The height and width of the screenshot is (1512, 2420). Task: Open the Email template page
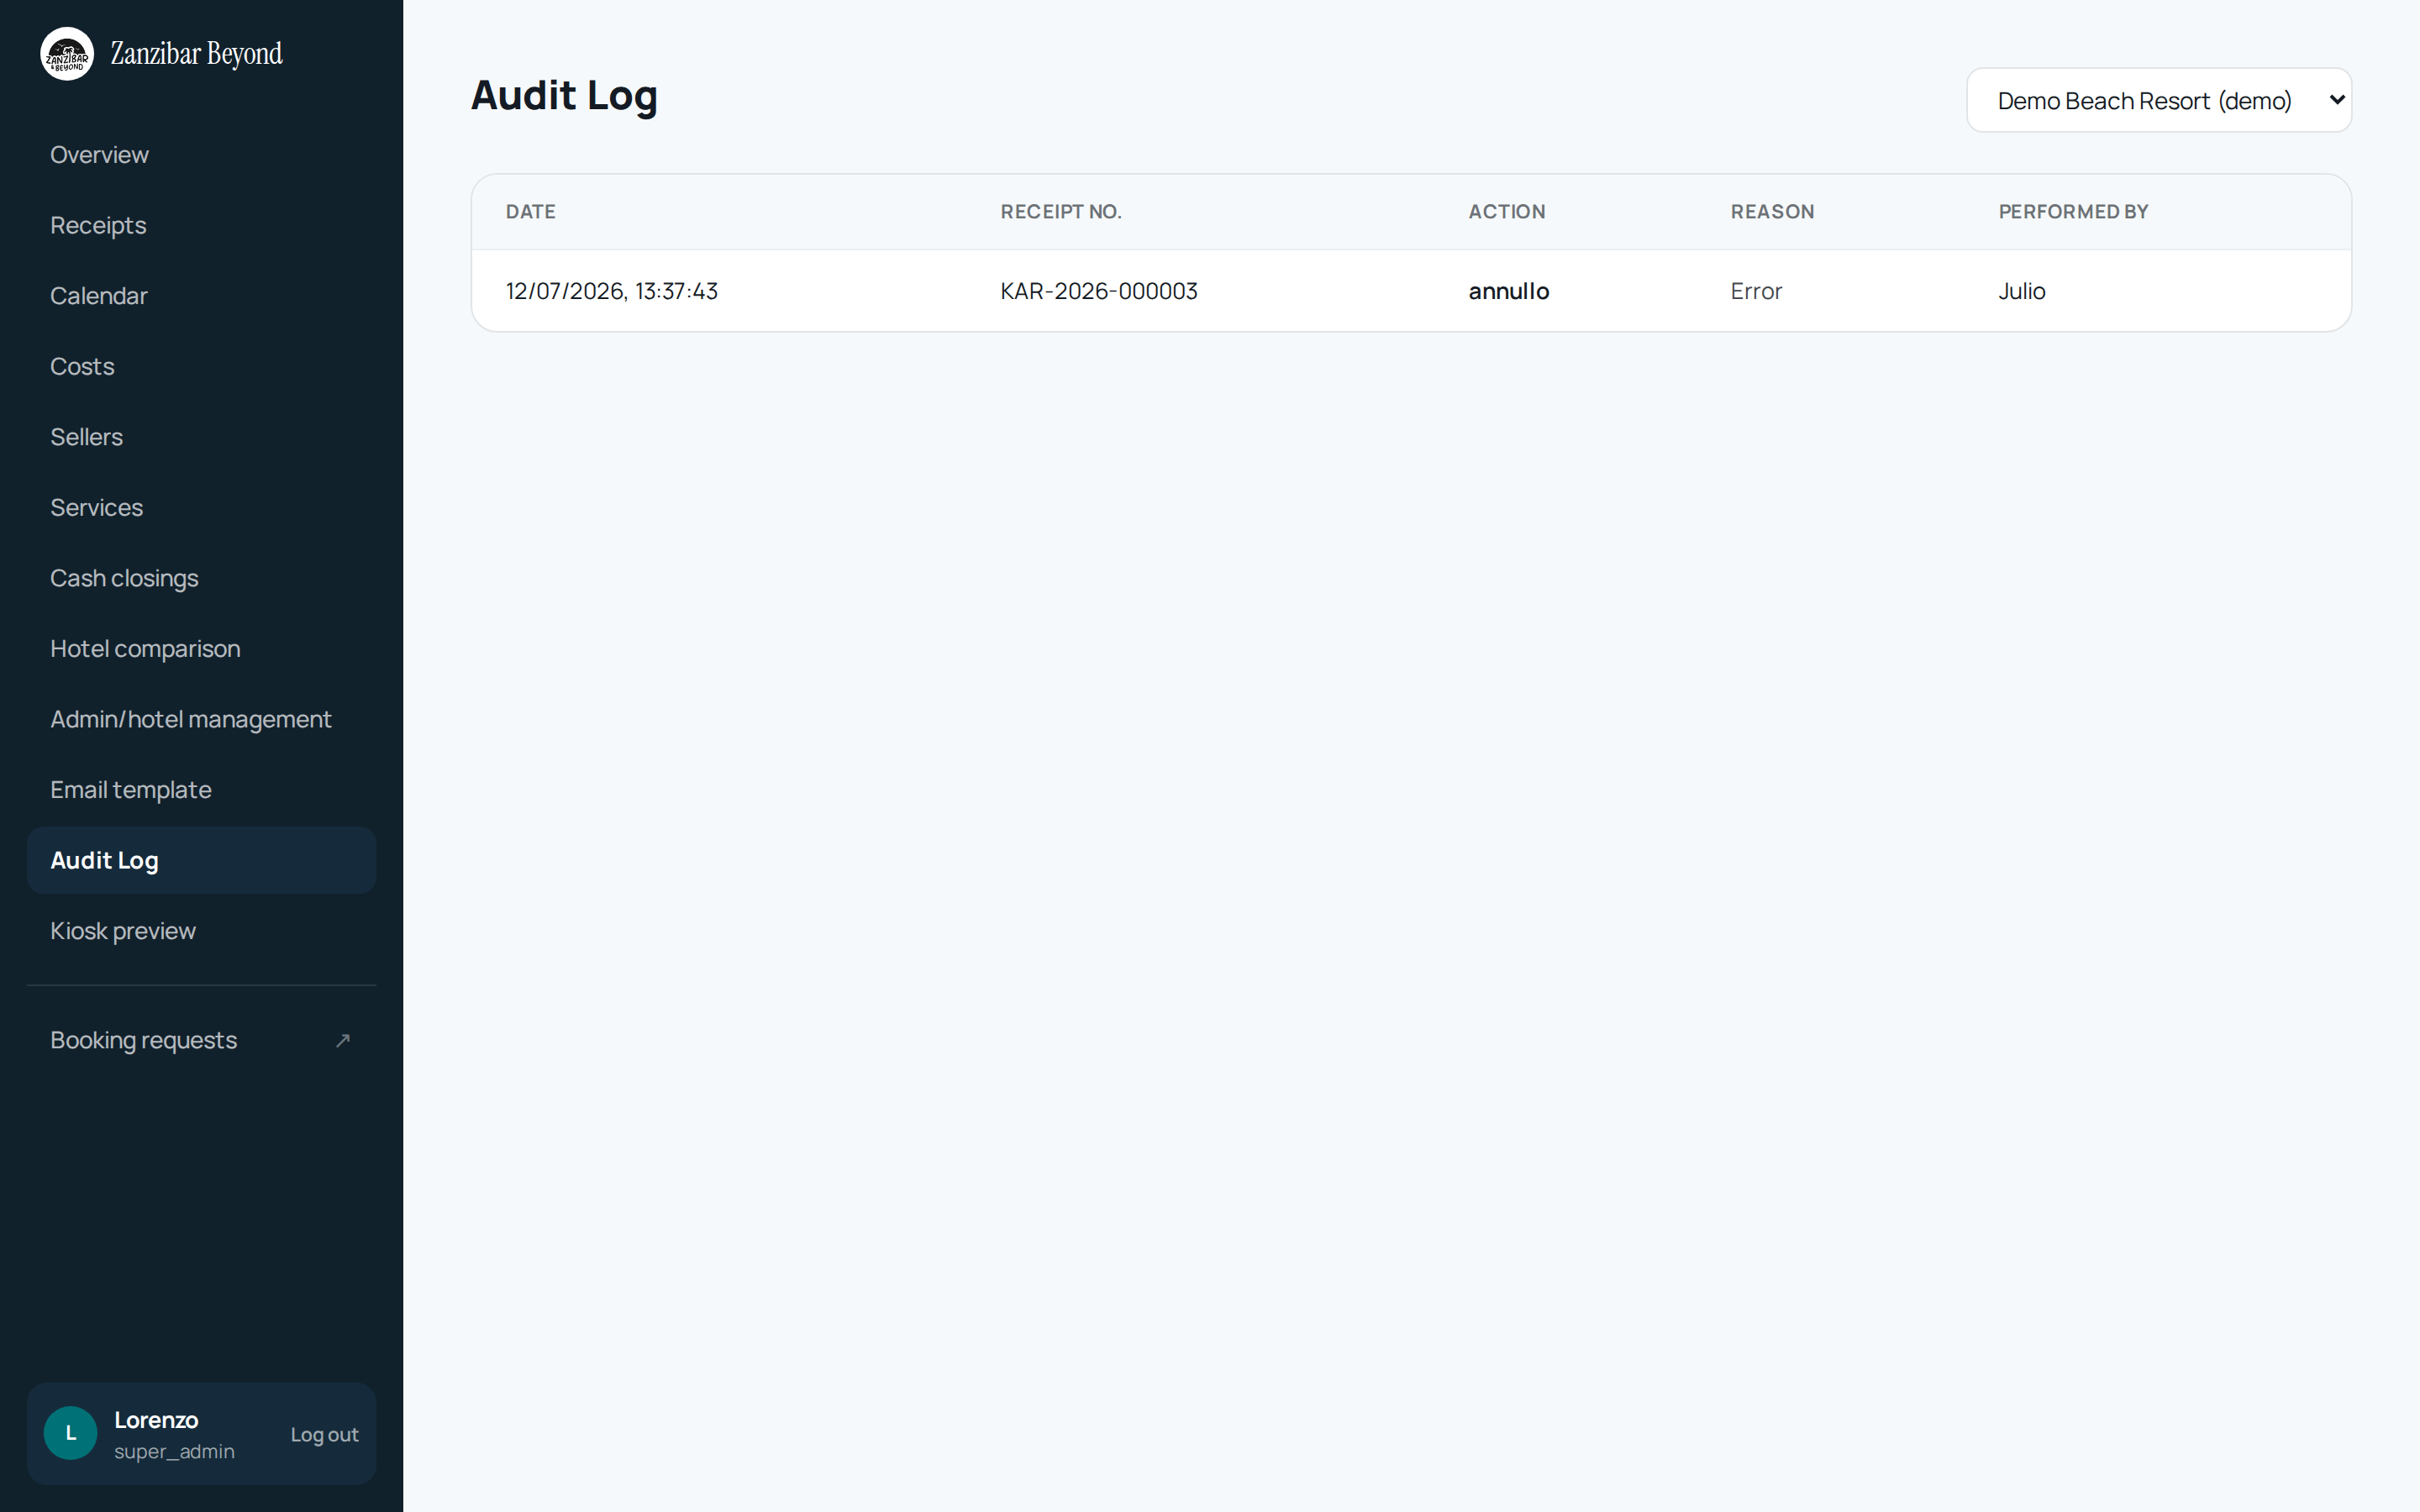pos(201,789)
